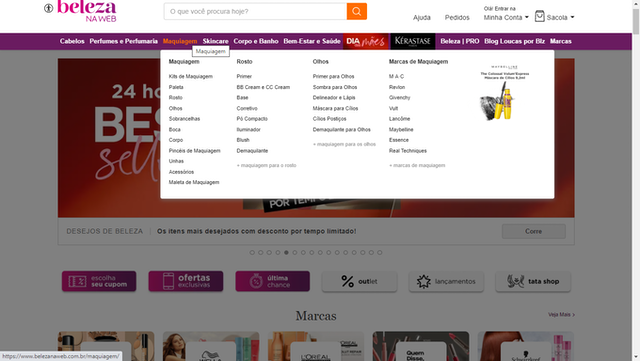Open Corpo e Banho menu
Screen dimensions: 640x361
click(256, 41)
